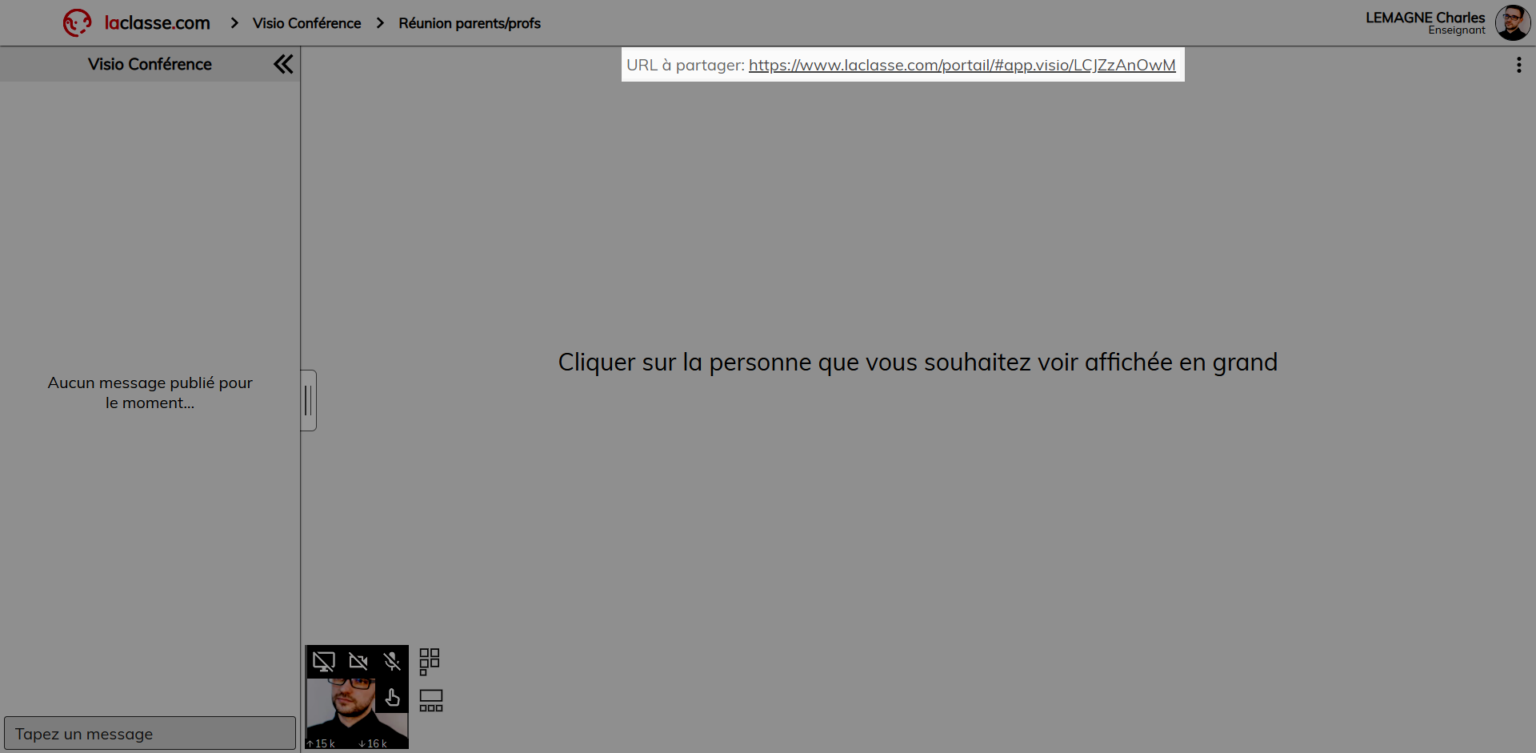1536x753 pixels.
Task: Raise hand using the hand icon
Action: [x=392, y=697]
